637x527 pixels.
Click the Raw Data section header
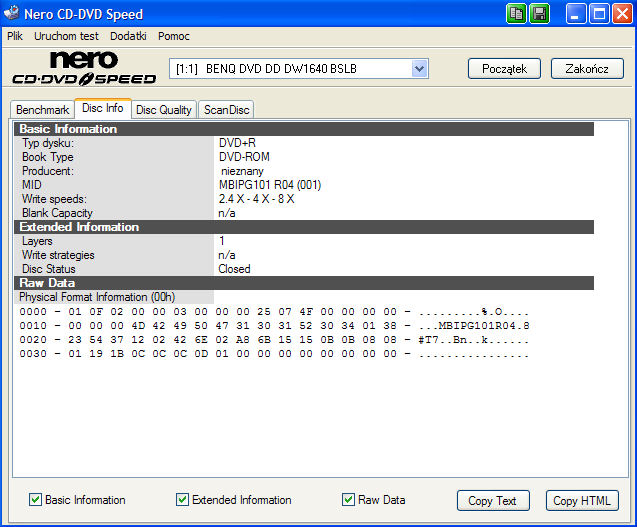tap(304, 283)
